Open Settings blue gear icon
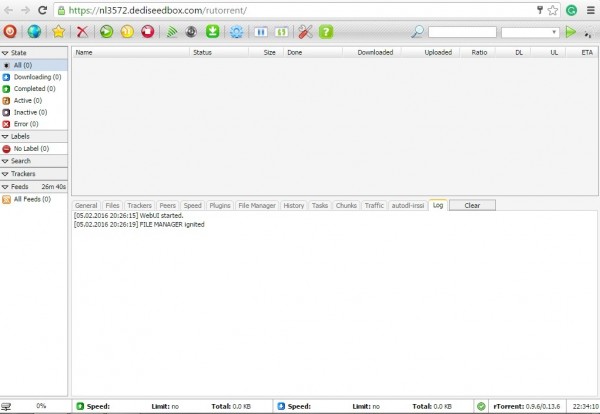 (x=236, y=32)
